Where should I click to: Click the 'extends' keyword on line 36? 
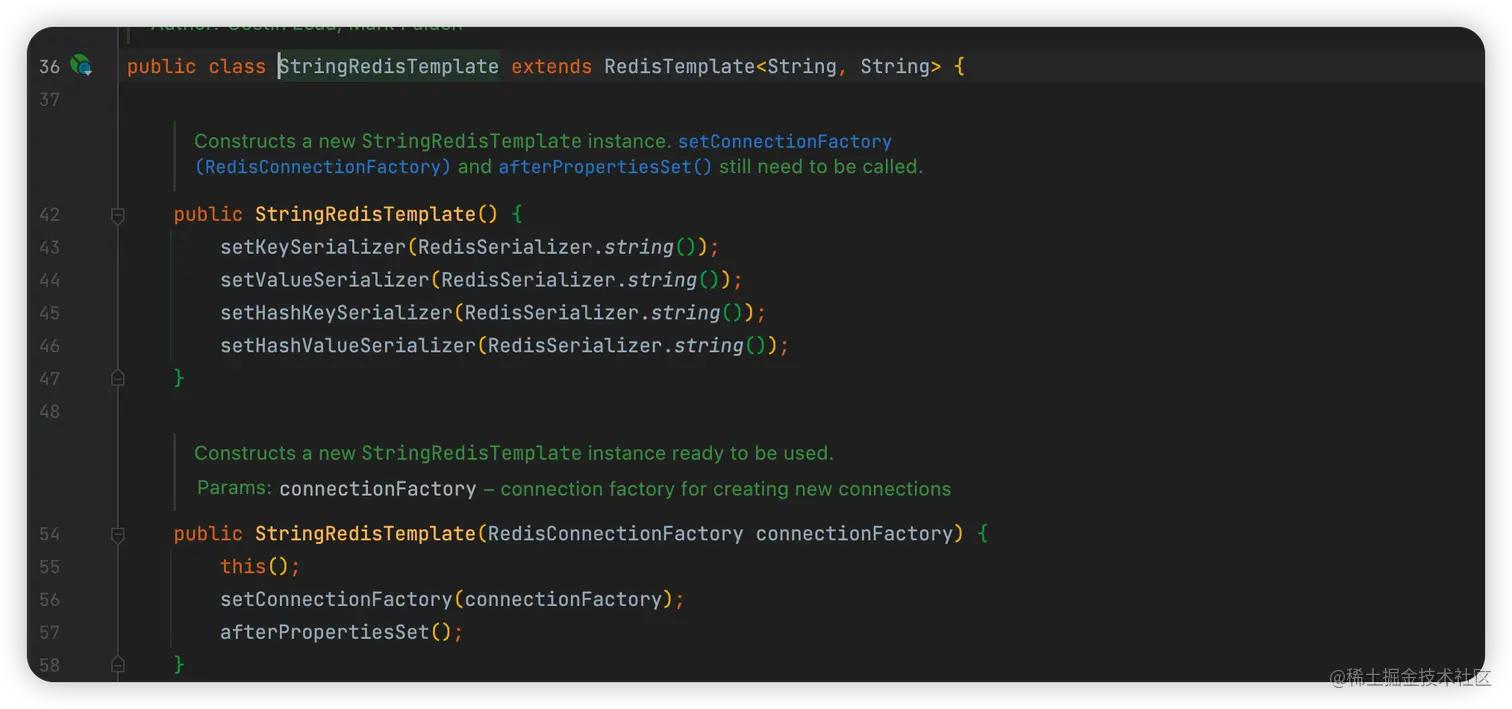click(551, 67)
